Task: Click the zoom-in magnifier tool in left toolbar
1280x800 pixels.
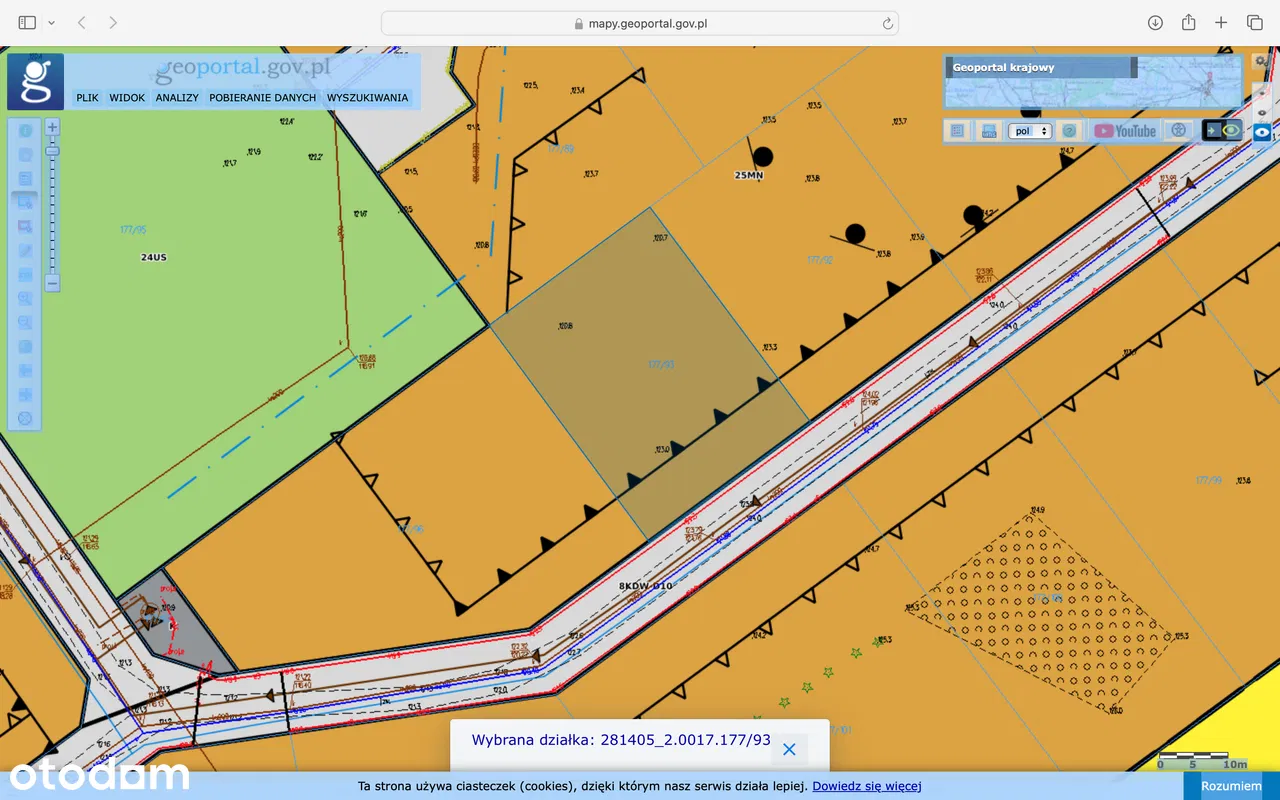Action: [25, 298]
